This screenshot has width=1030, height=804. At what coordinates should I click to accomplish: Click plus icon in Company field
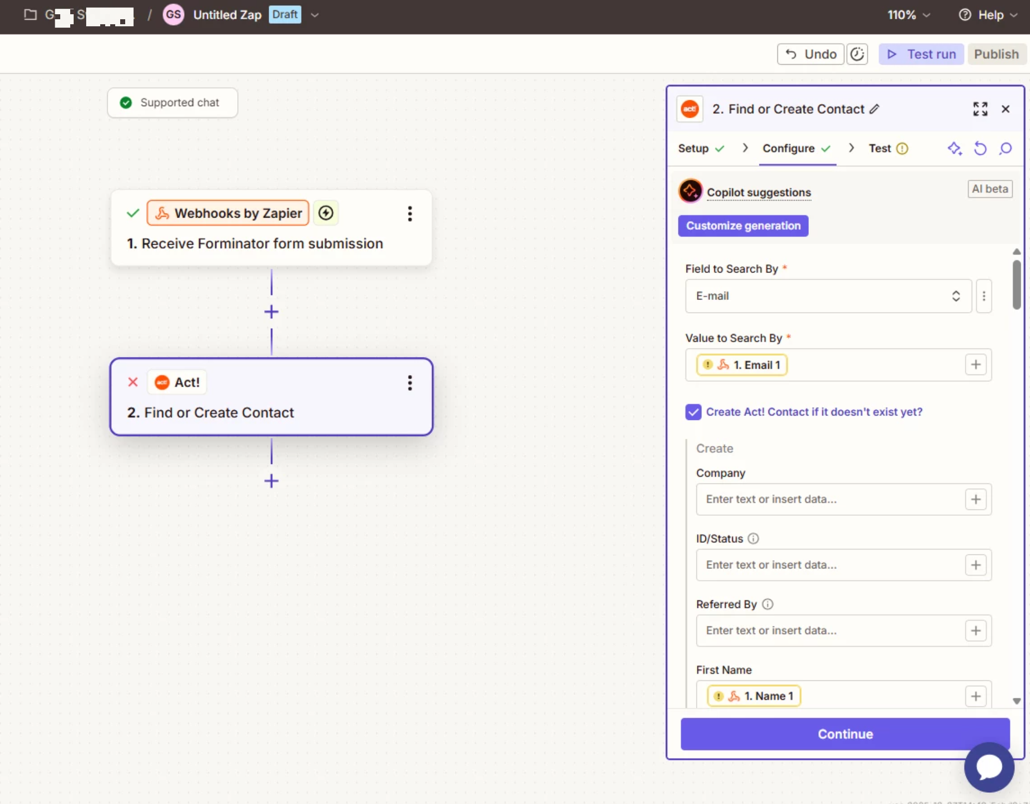pos(975,499)
